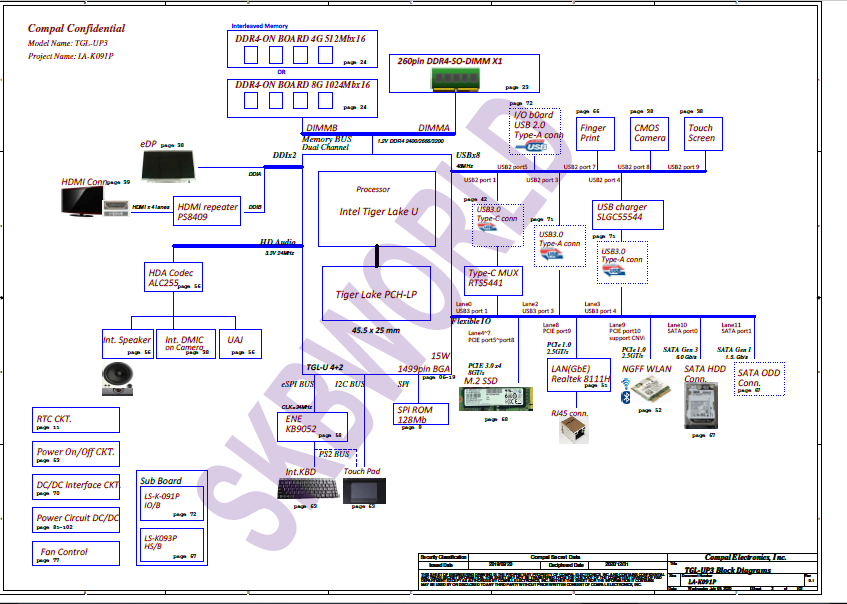Select the Power On/Off CKT. box
Screen dimensions: 847x604
click(76, 454)
